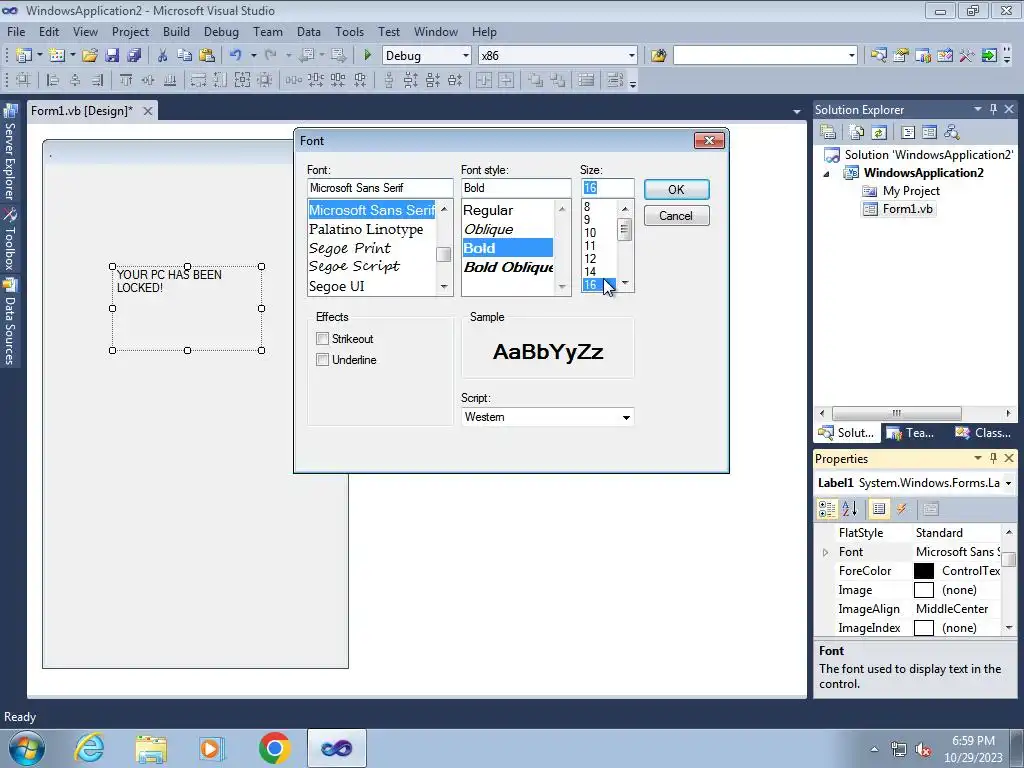Screen dimensions: 1024x768
Task: Select Bold Oblique font style
Action: [x=507, y=267]
